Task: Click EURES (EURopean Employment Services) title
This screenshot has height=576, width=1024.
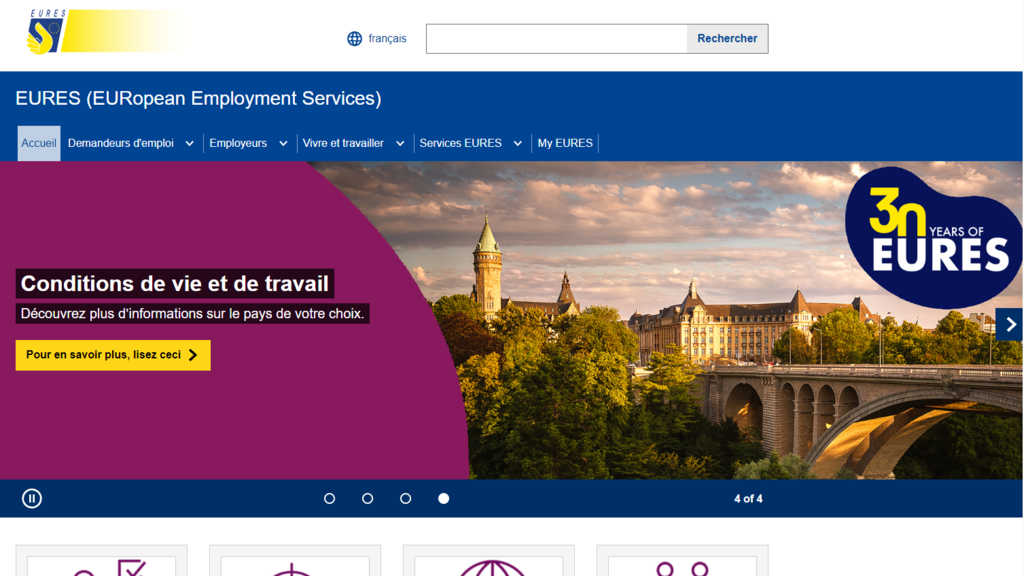Action: pyautogui.click(x=199, y=99)
